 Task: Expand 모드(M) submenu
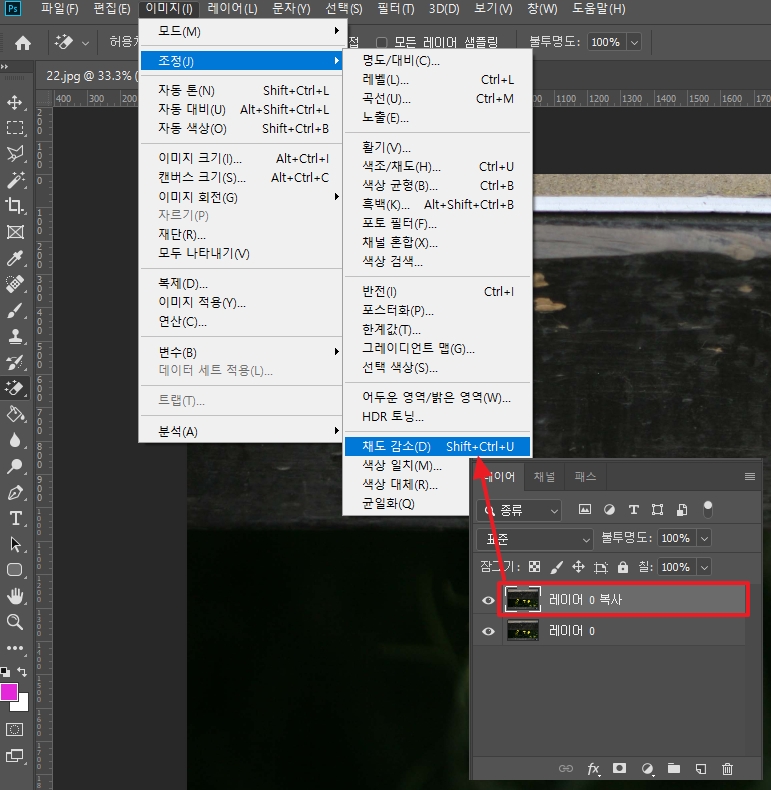pos(242,31)
